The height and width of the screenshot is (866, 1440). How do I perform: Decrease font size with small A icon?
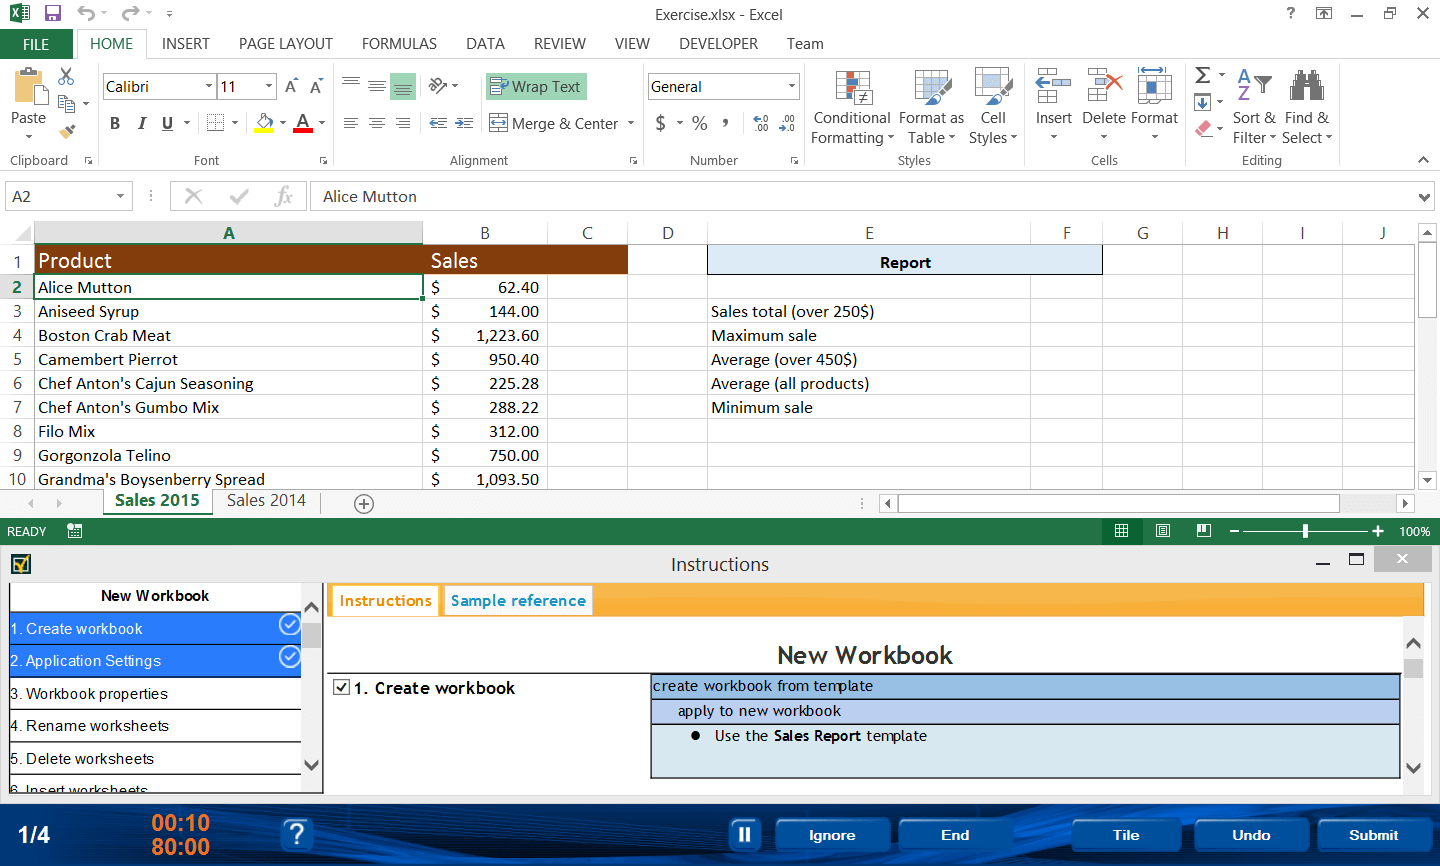[x=316, y=87]
